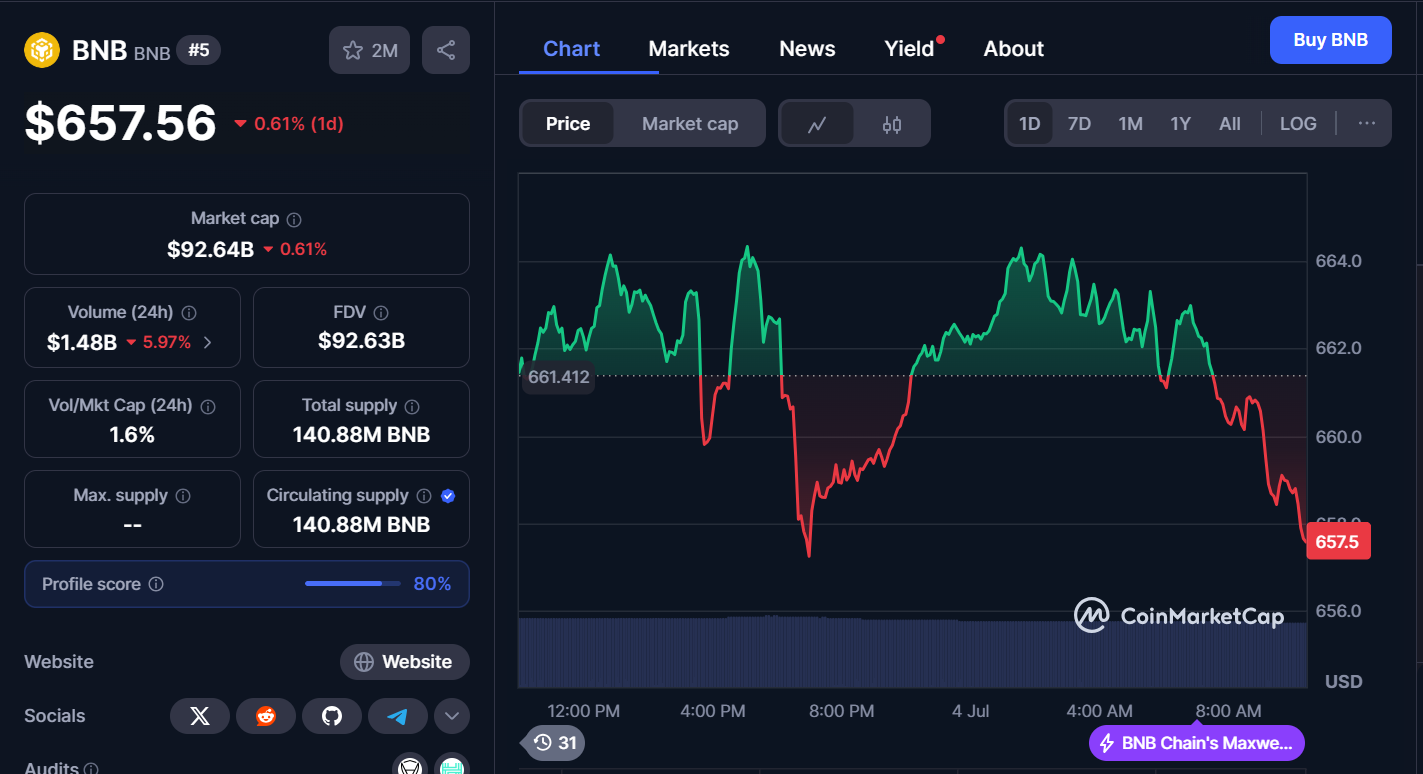Expand more socials dropdown chevron
This screenshot has width=1423, height=774.
452,716
